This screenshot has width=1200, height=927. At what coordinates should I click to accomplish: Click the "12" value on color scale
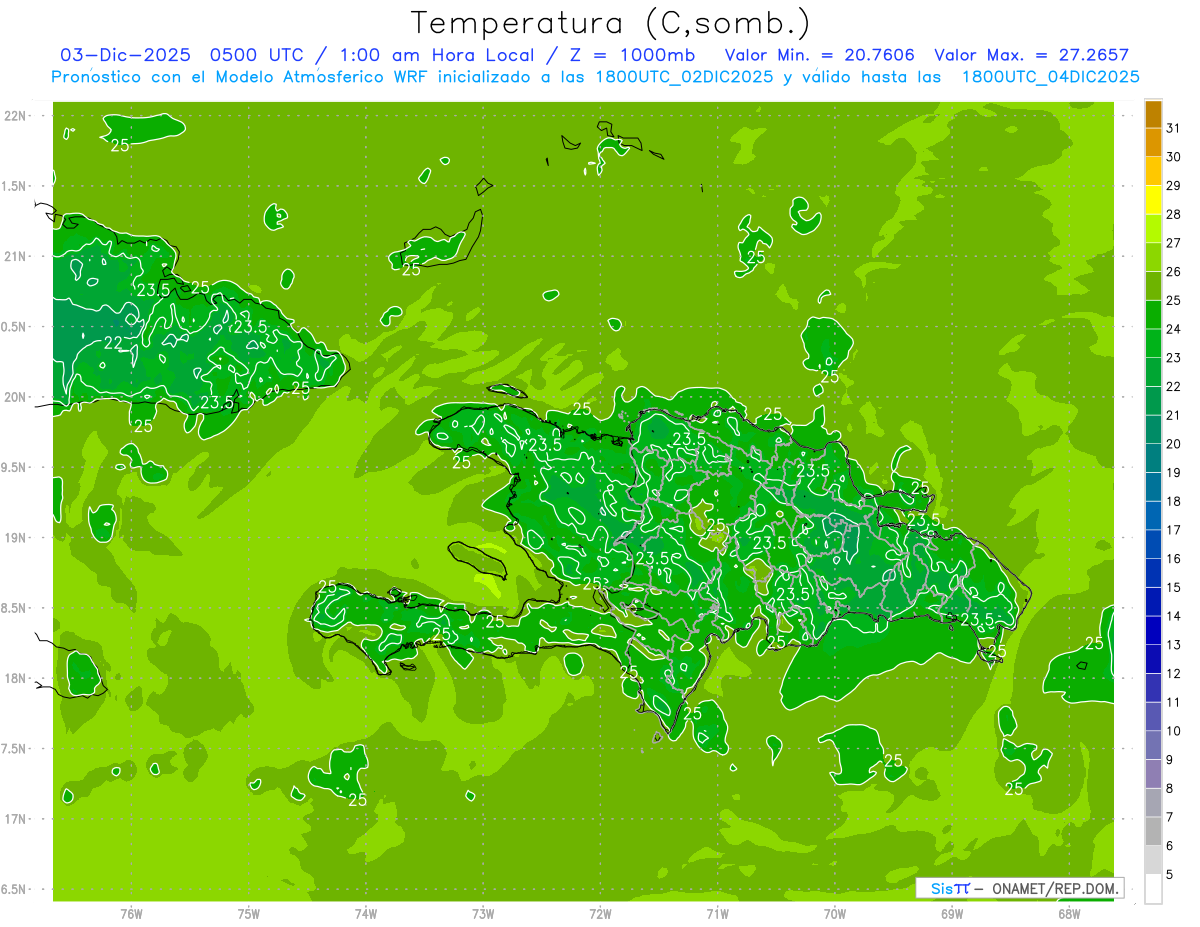pos(1174,674)
